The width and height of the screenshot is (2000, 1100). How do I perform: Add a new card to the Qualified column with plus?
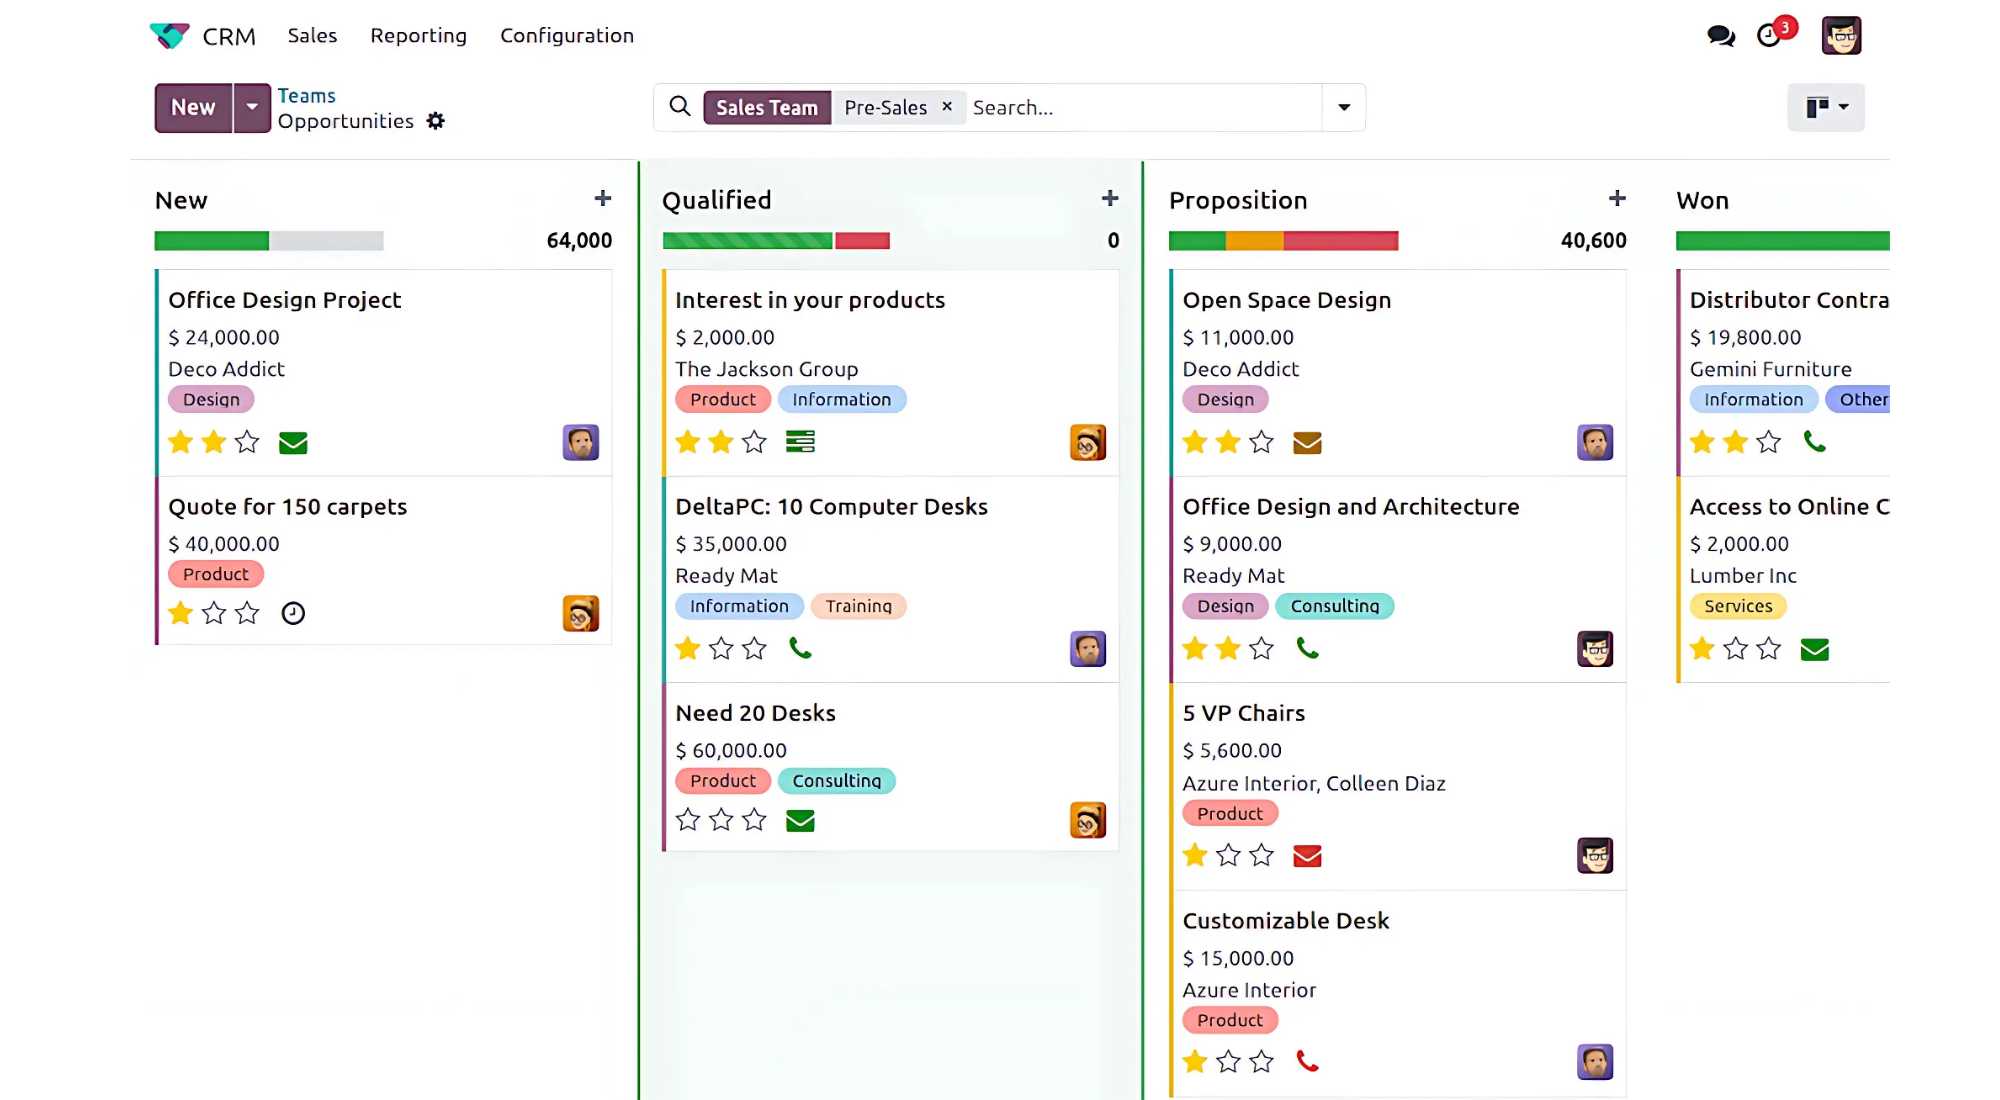(1109, 199)
